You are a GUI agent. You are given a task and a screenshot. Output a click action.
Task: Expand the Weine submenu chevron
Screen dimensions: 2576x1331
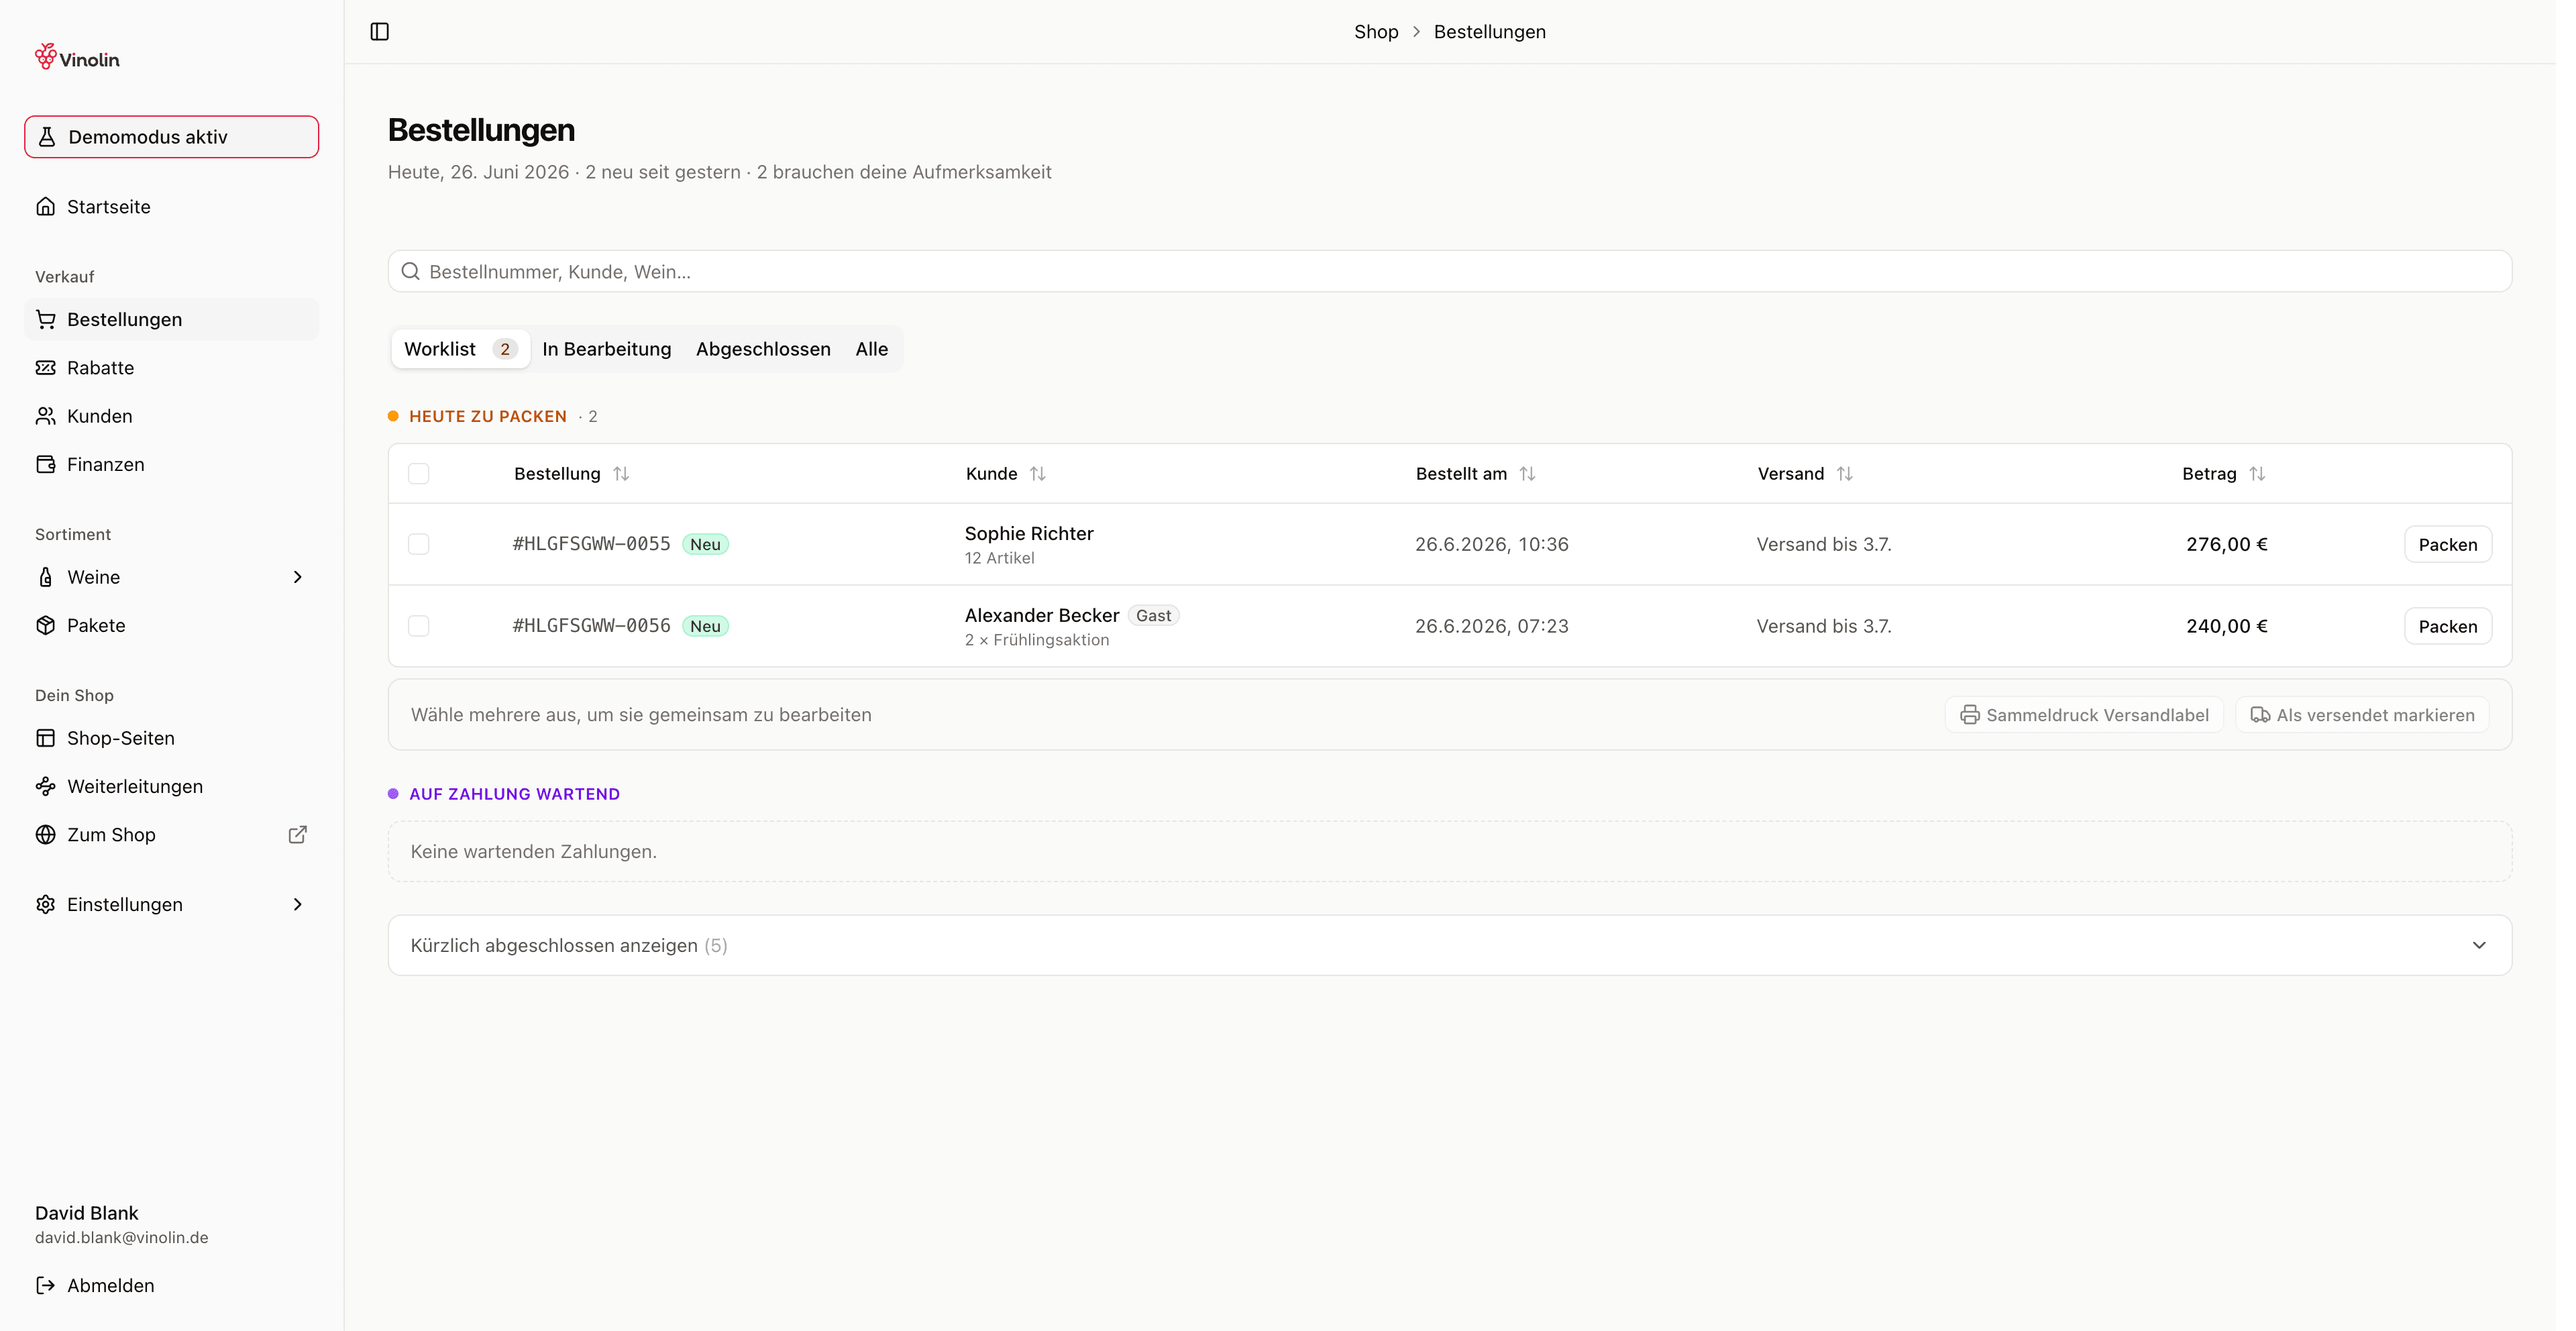coord(297,577)
